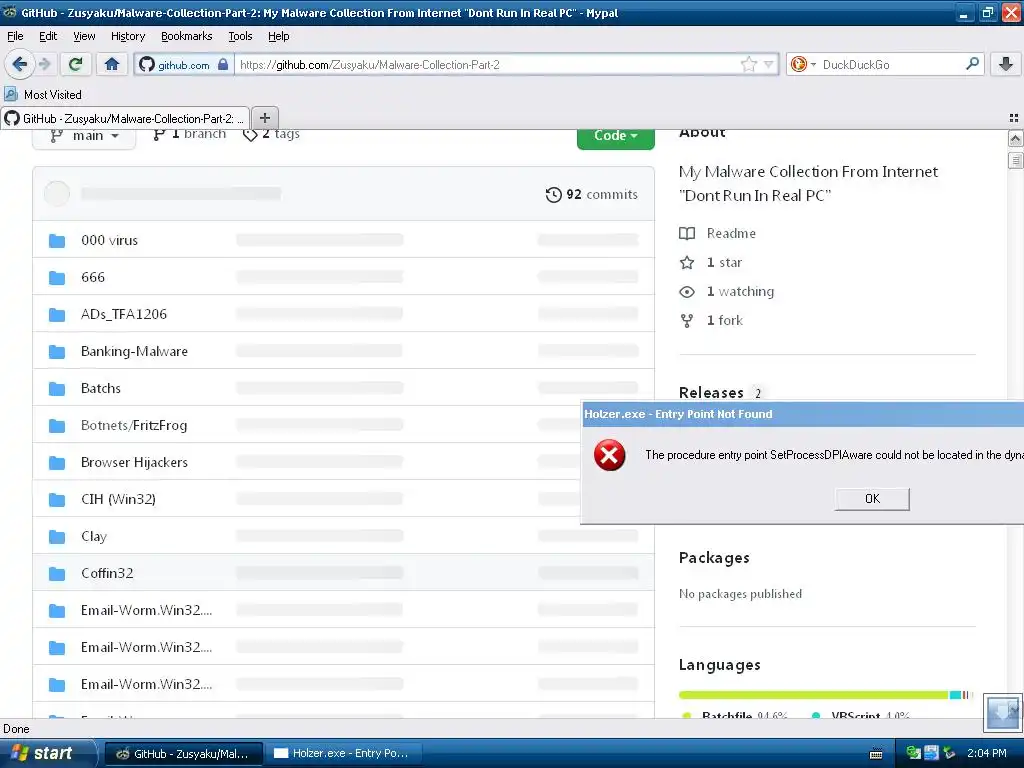Open the View menu

click(x=84, y=36)
